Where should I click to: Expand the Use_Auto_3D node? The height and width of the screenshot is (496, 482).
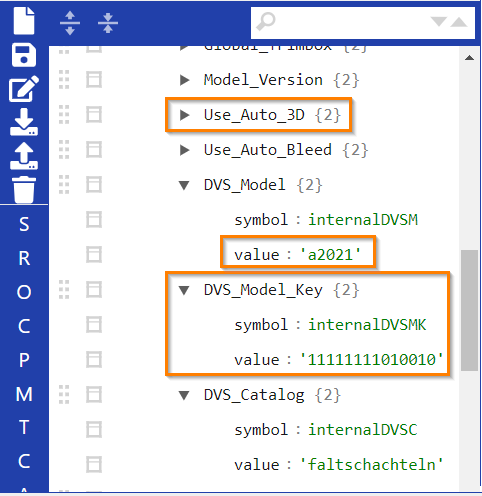point(184,115)
